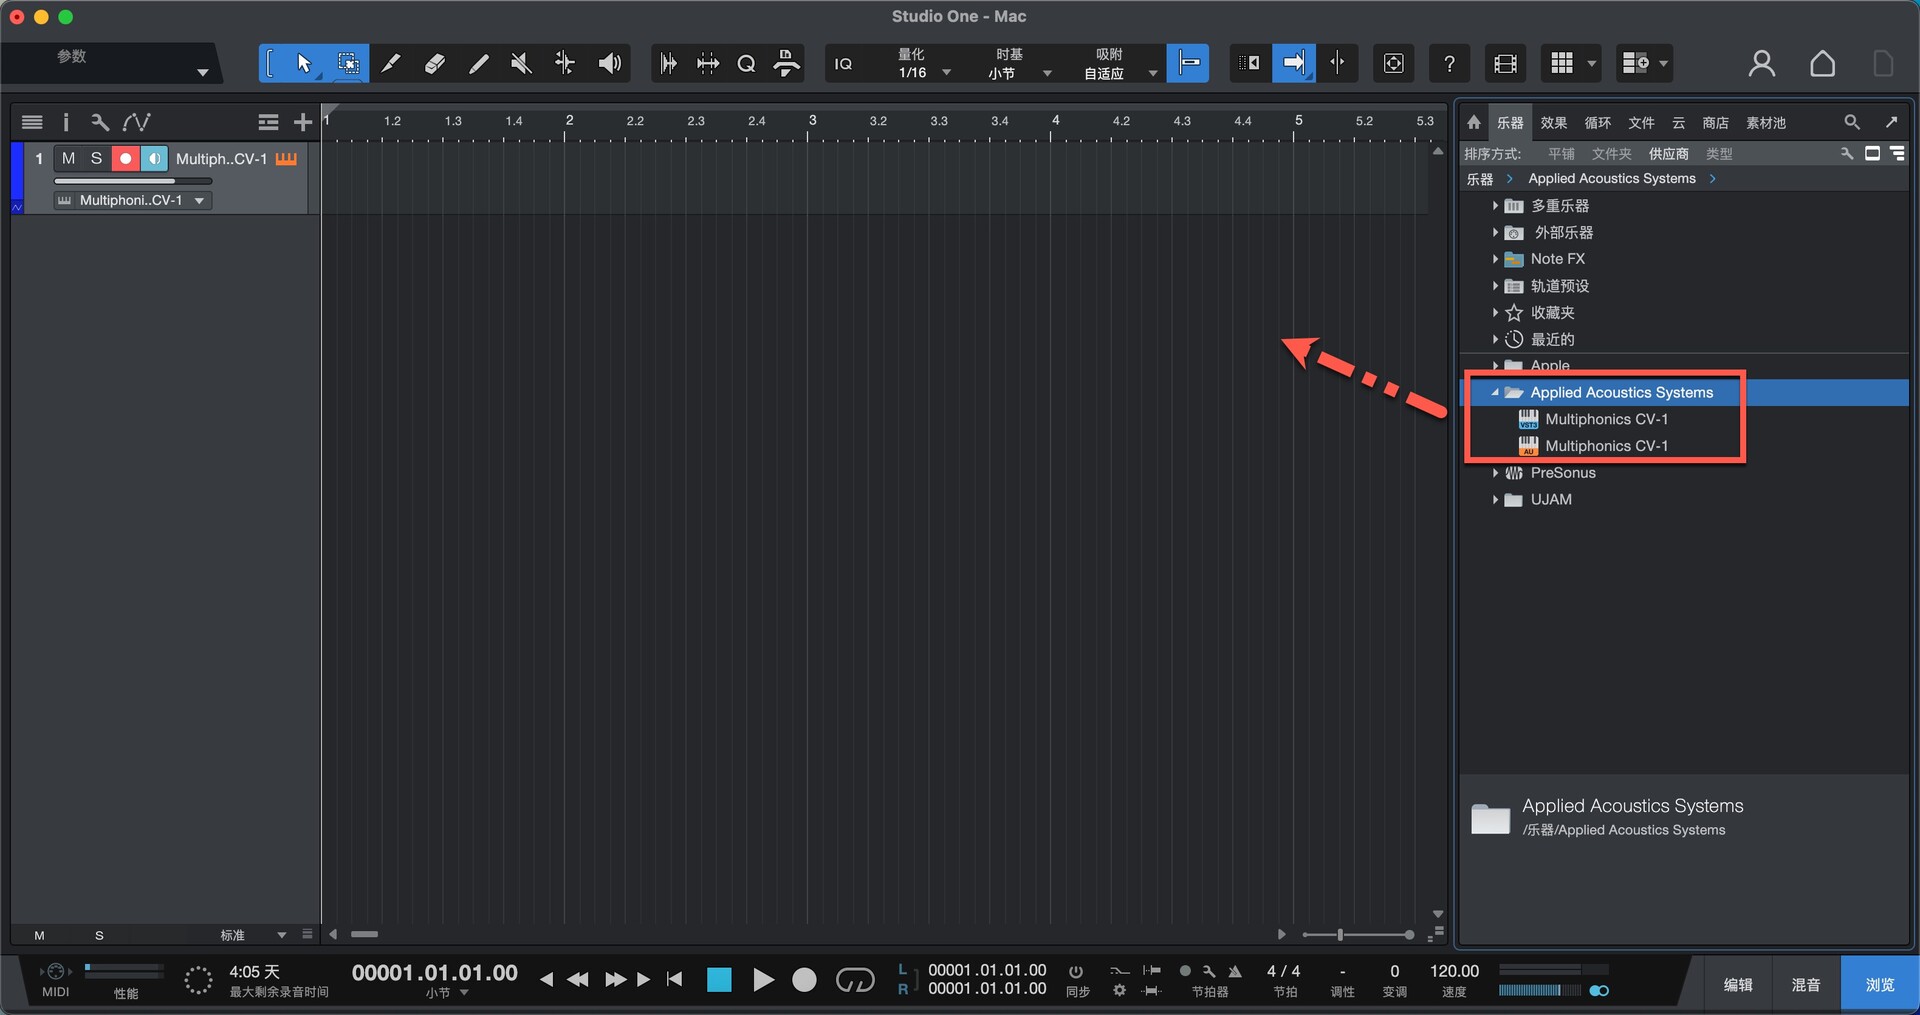The image size is (1920, 1015).
Task: Toggle monitor on track 1
Action: coord(154,159)
